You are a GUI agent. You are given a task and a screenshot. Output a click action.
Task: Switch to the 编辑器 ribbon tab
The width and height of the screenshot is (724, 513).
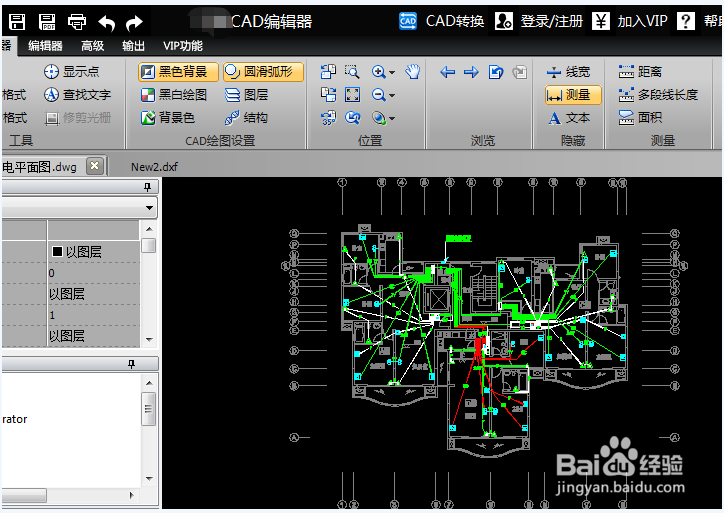pos(45,46)
